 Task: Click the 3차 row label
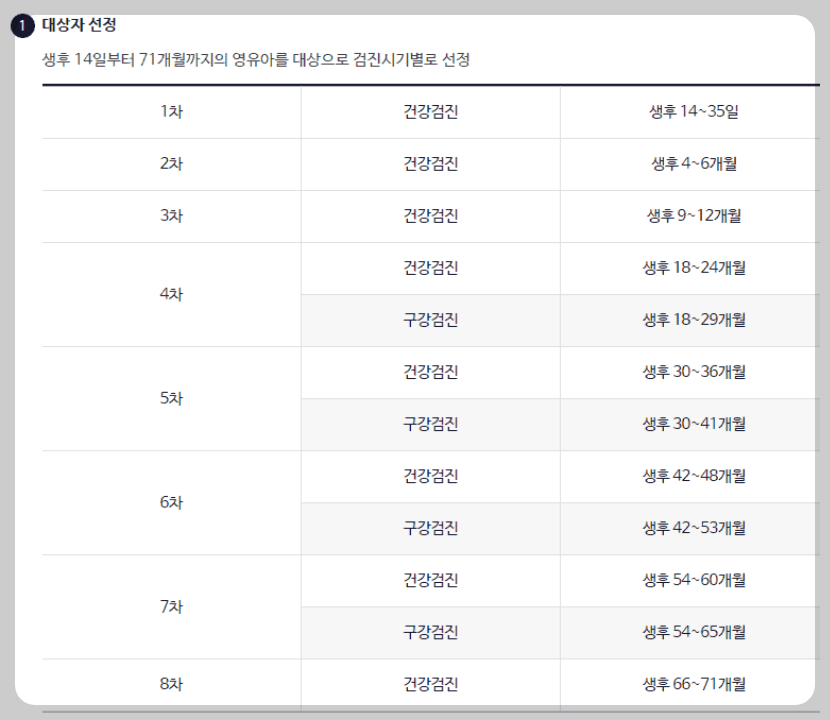point(170,216)
